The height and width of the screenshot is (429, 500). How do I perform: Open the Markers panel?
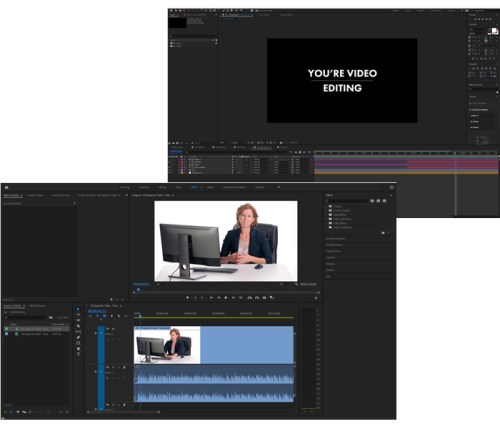tap(330, 264)
